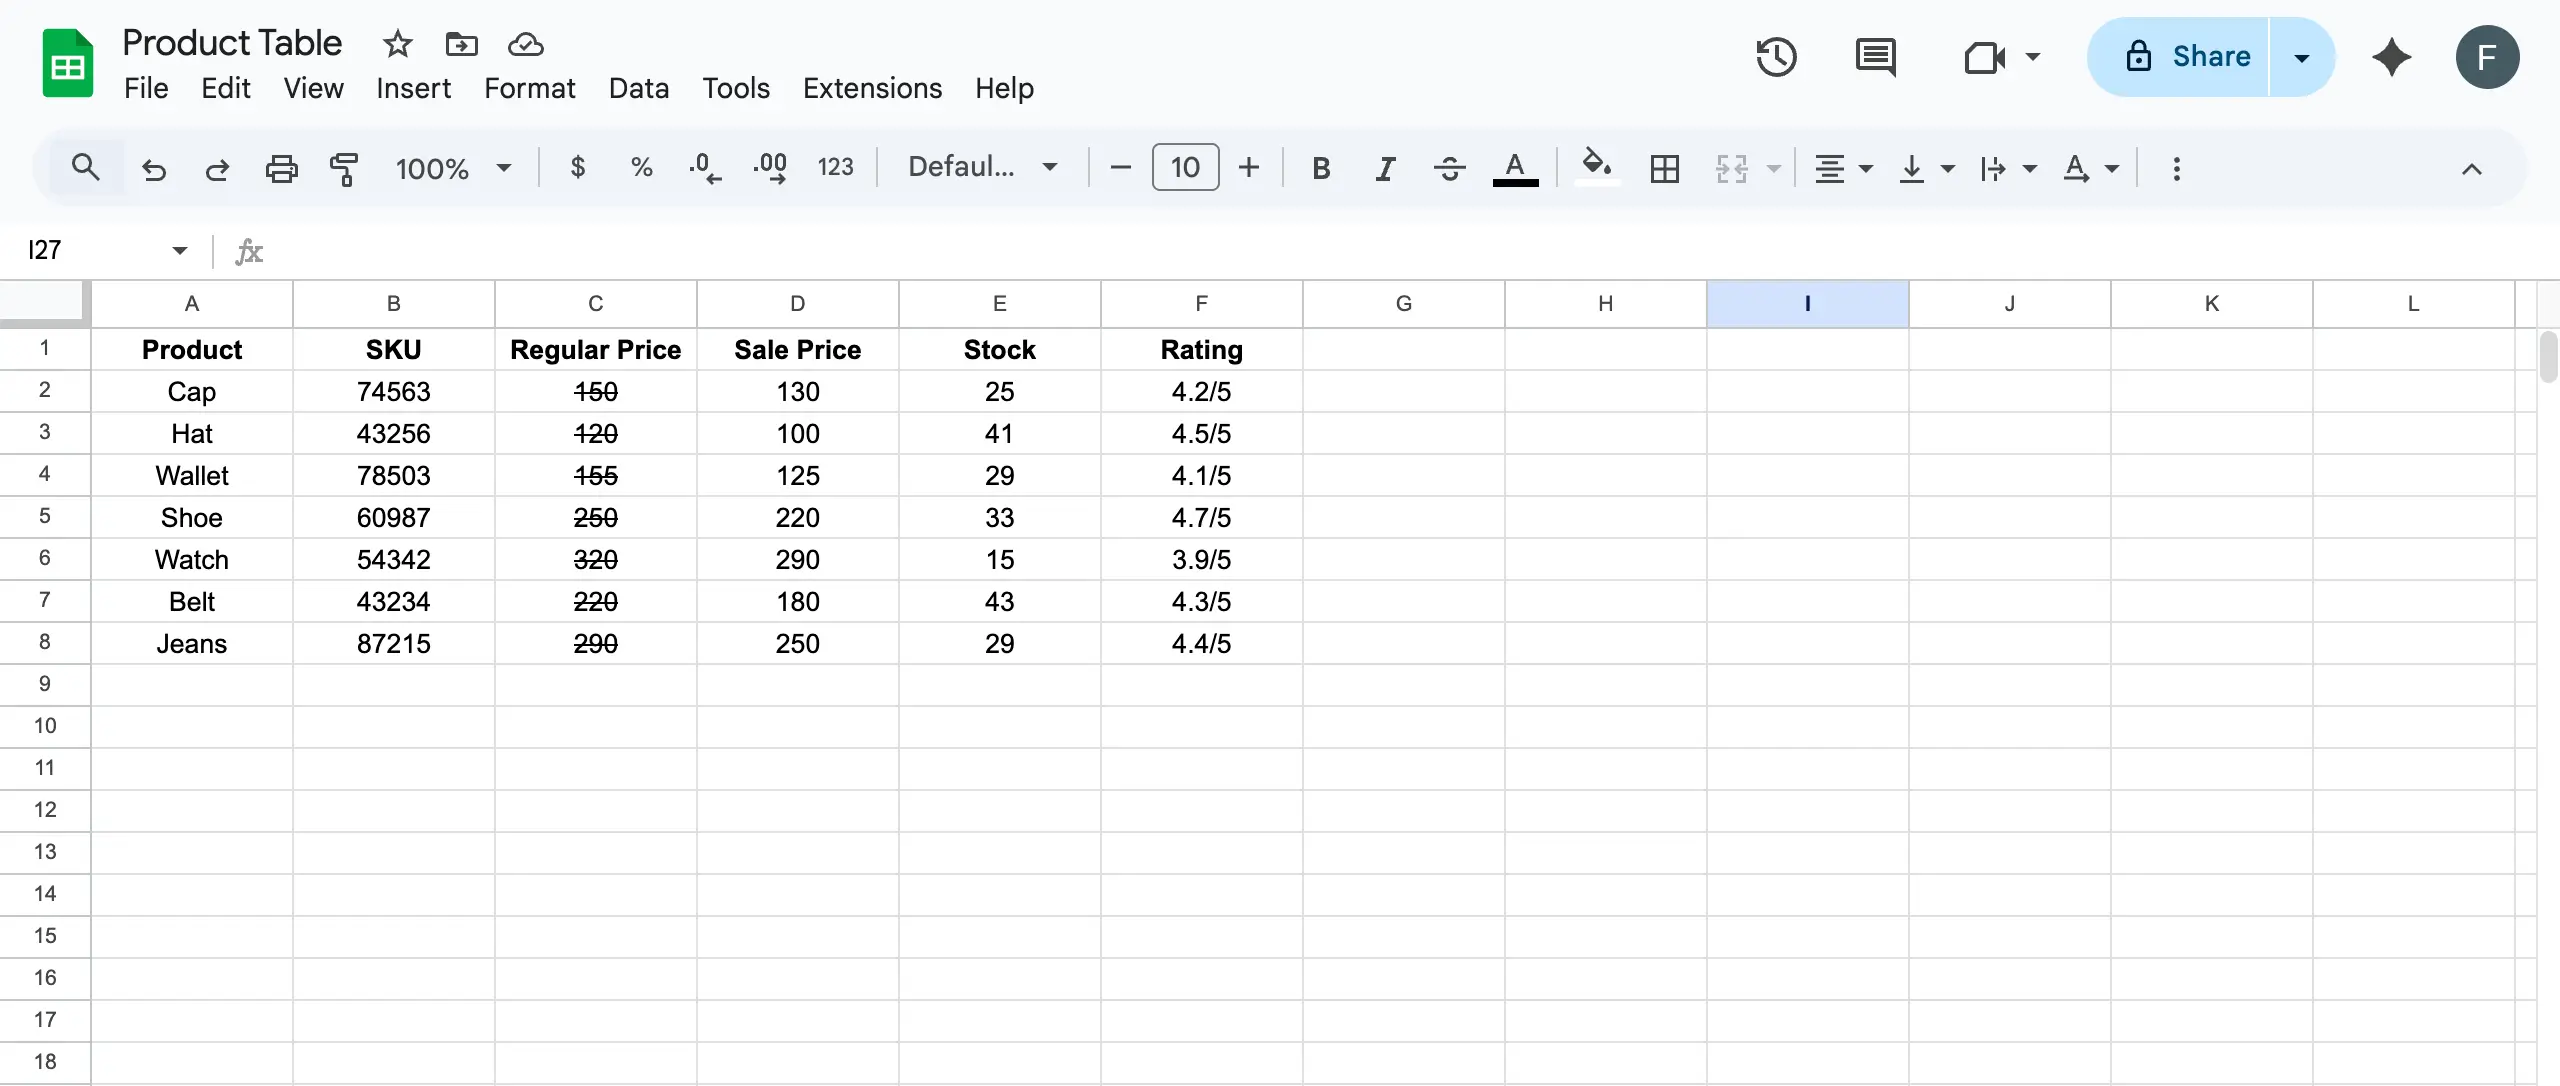Open the font family dropdown
This screenshot has width=2560, height=1086.
(x=984, y=167)
